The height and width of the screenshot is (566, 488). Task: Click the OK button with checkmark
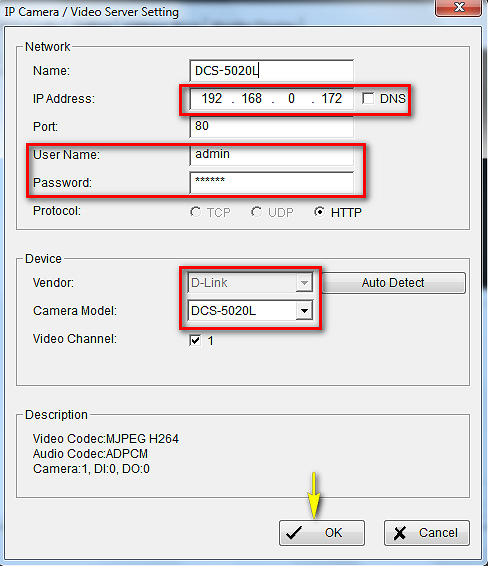(x=322, y=532)
